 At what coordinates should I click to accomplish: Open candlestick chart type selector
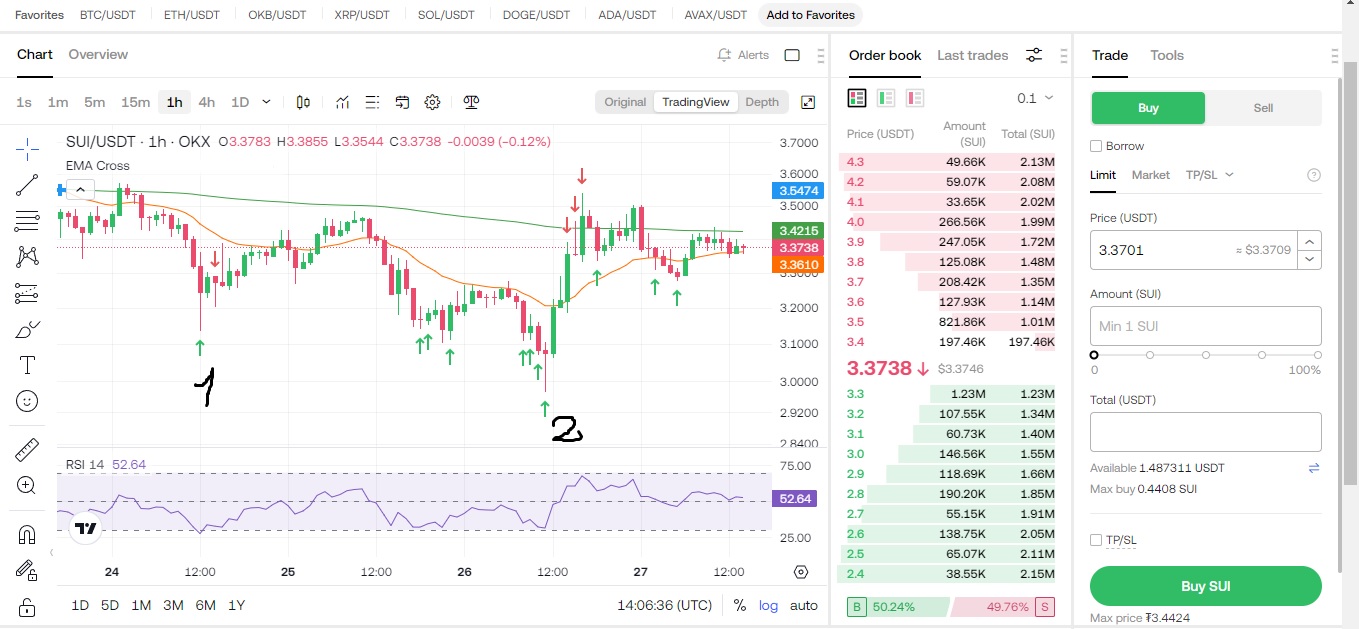pos(303,102)
